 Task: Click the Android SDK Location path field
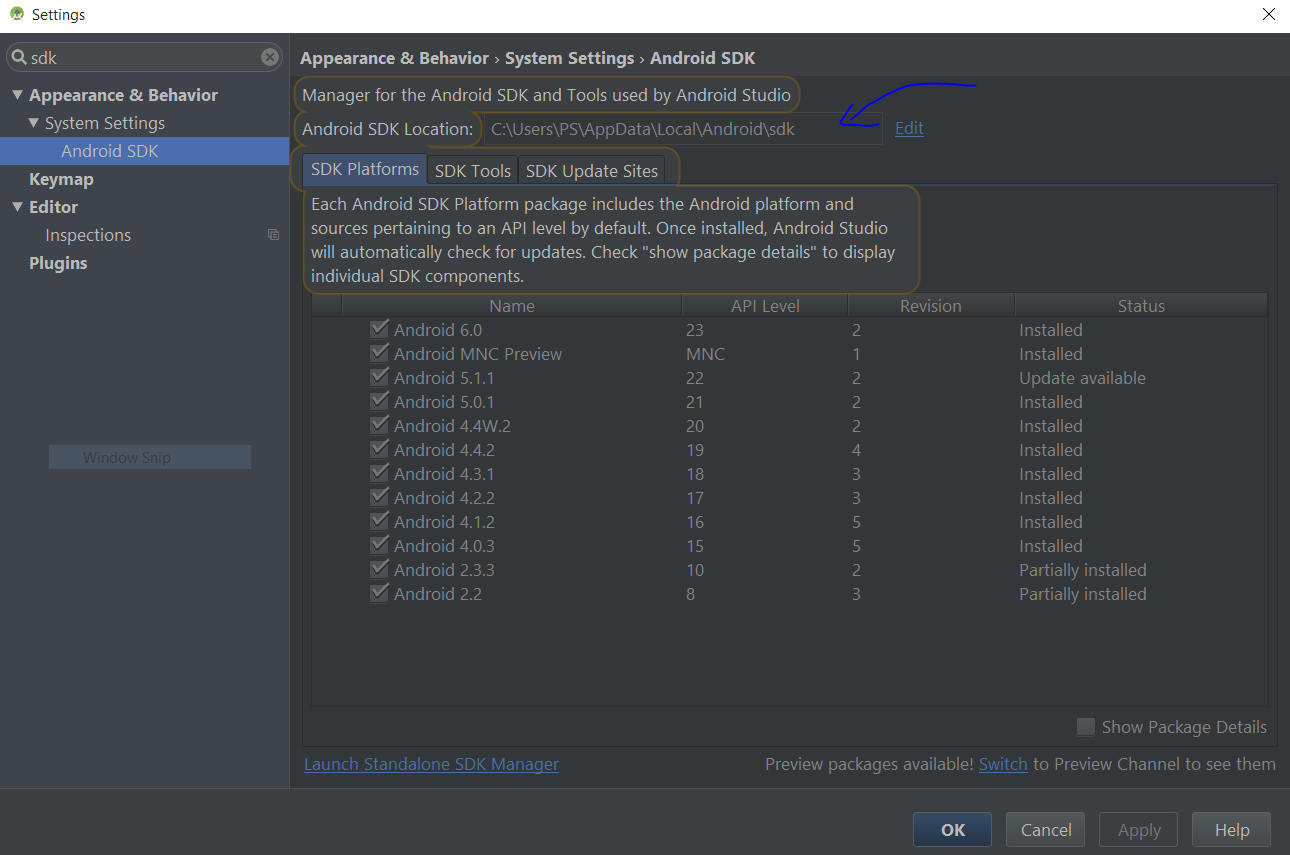point(683,129)
